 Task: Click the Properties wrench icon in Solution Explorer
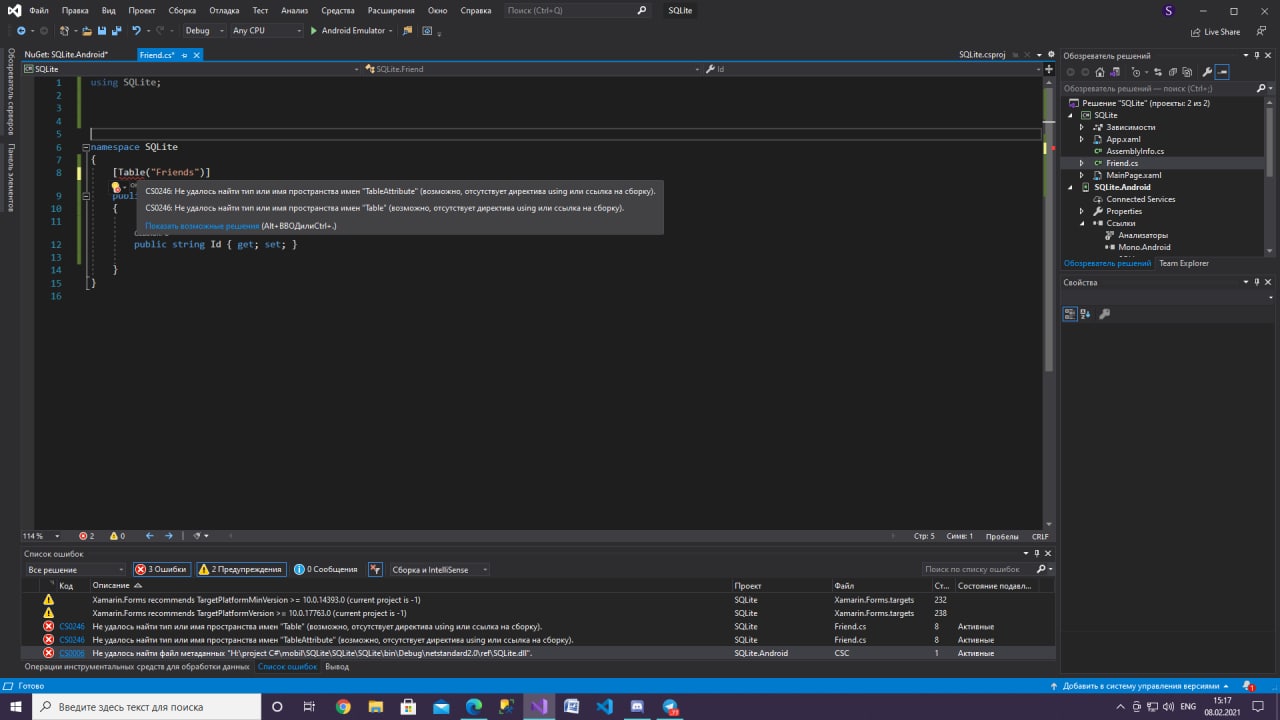pos(1207,72)
